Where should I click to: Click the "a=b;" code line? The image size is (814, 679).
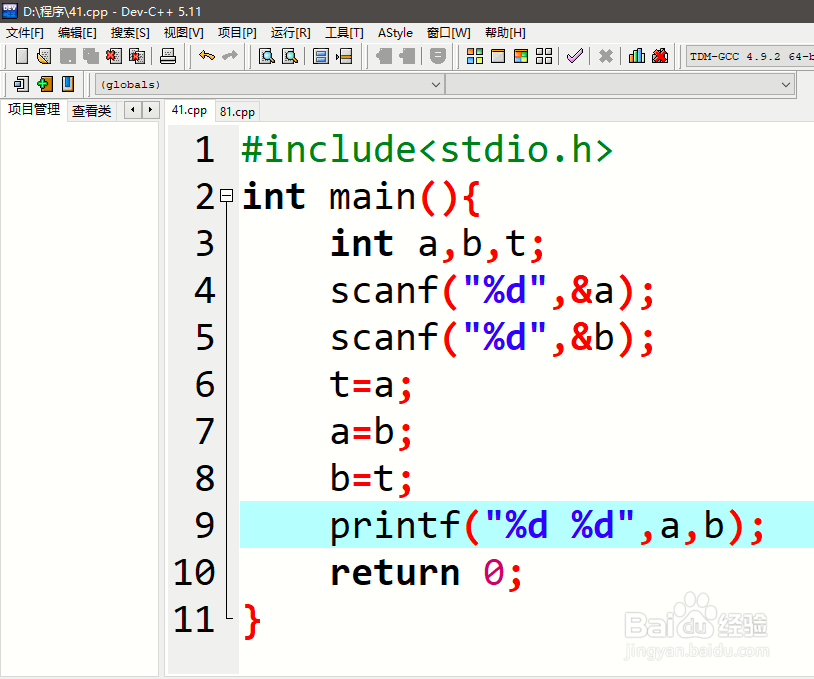point(371,431)
